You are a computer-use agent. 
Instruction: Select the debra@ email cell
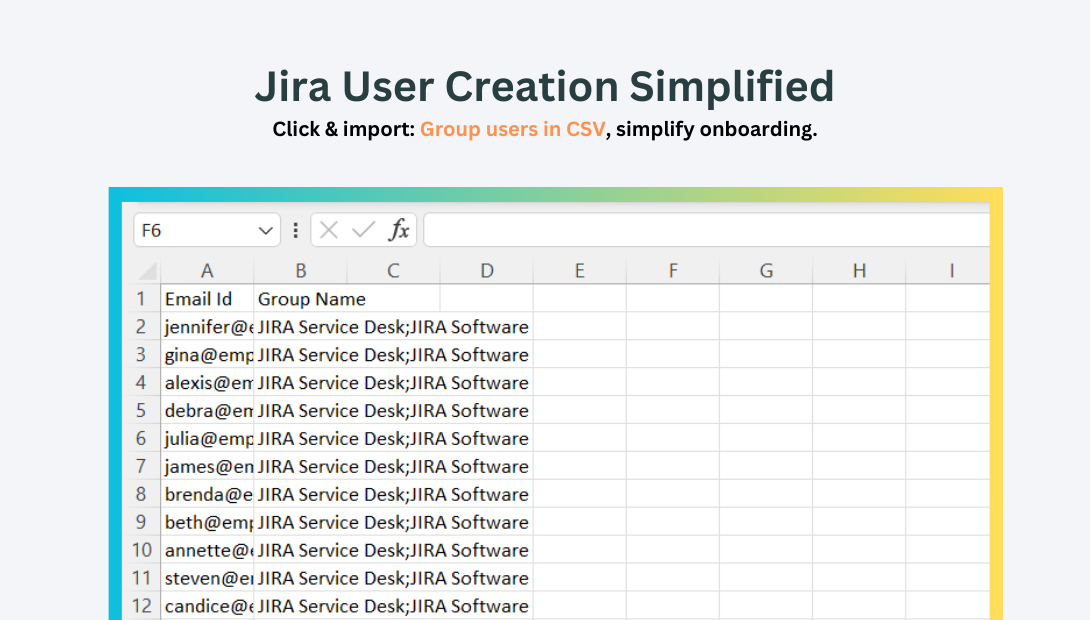[207, 410]
